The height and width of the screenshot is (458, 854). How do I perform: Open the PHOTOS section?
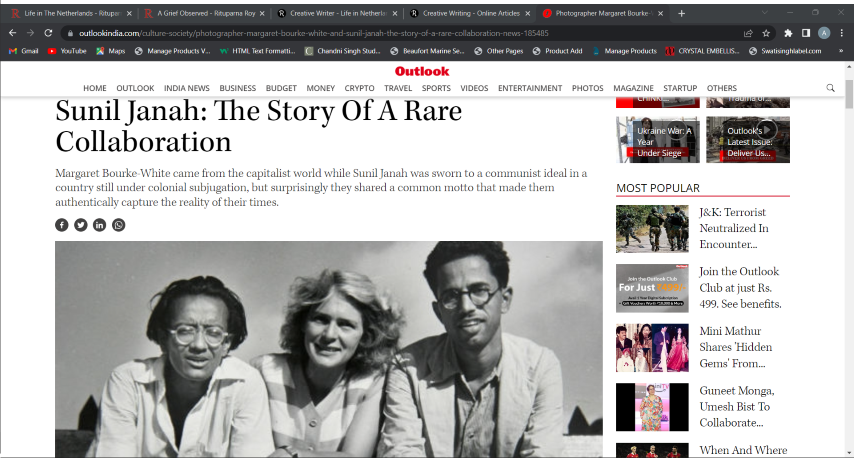coord(588,88)
